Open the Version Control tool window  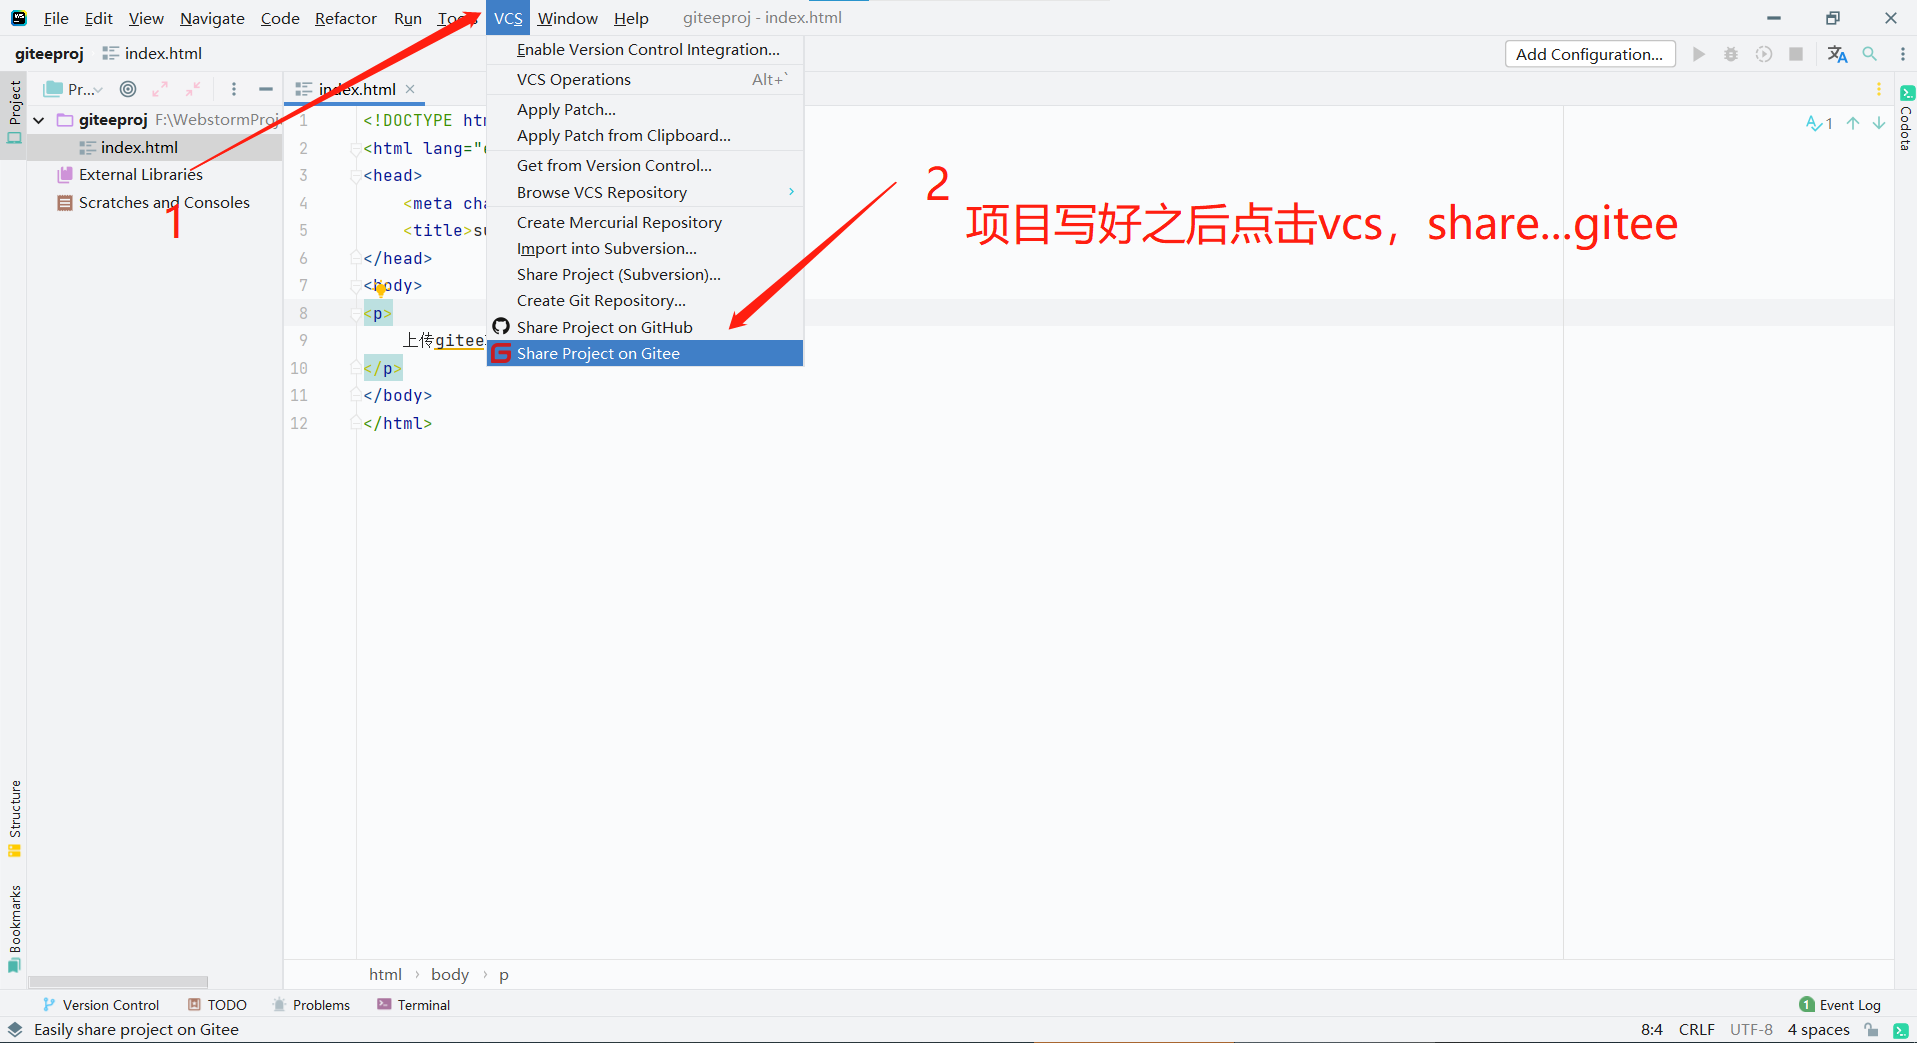click(101, 1005)
